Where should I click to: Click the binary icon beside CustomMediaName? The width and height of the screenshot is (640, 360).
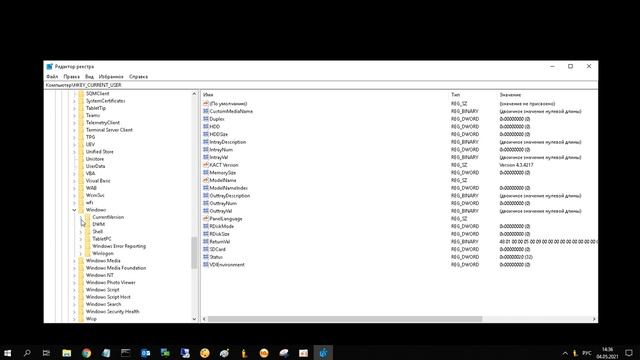click(x=206, y=111)
